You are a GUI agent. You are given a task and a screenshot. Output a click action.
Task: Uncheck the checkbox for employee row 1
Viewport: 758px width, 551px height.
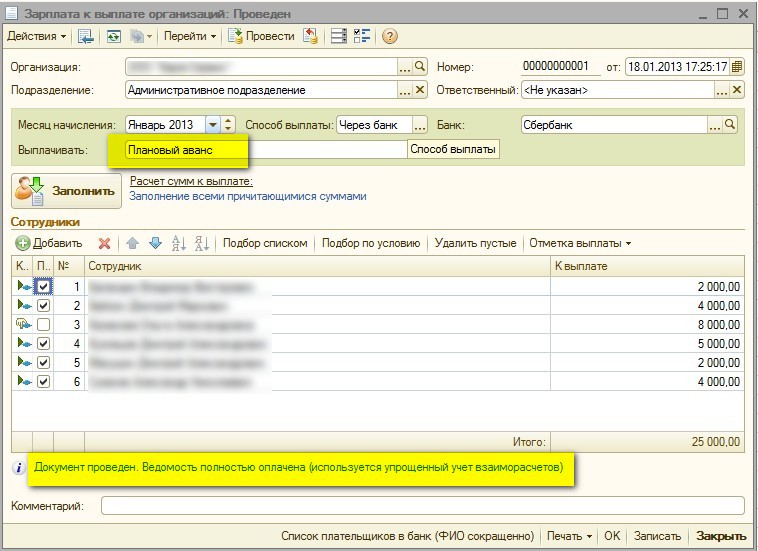43,287
